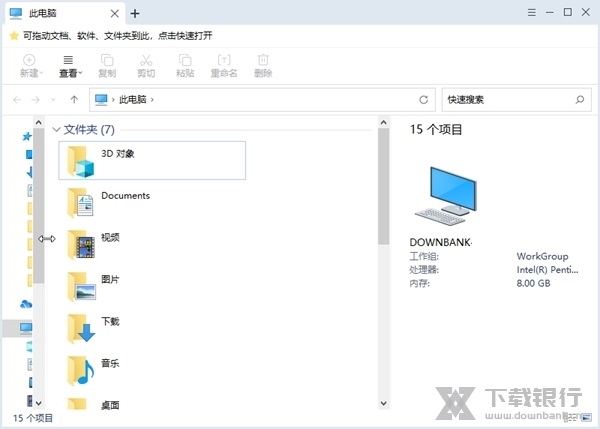Click the Quick Access star in sidebar
The width and height of the screenshot is (600, 429).
[27, 136]
